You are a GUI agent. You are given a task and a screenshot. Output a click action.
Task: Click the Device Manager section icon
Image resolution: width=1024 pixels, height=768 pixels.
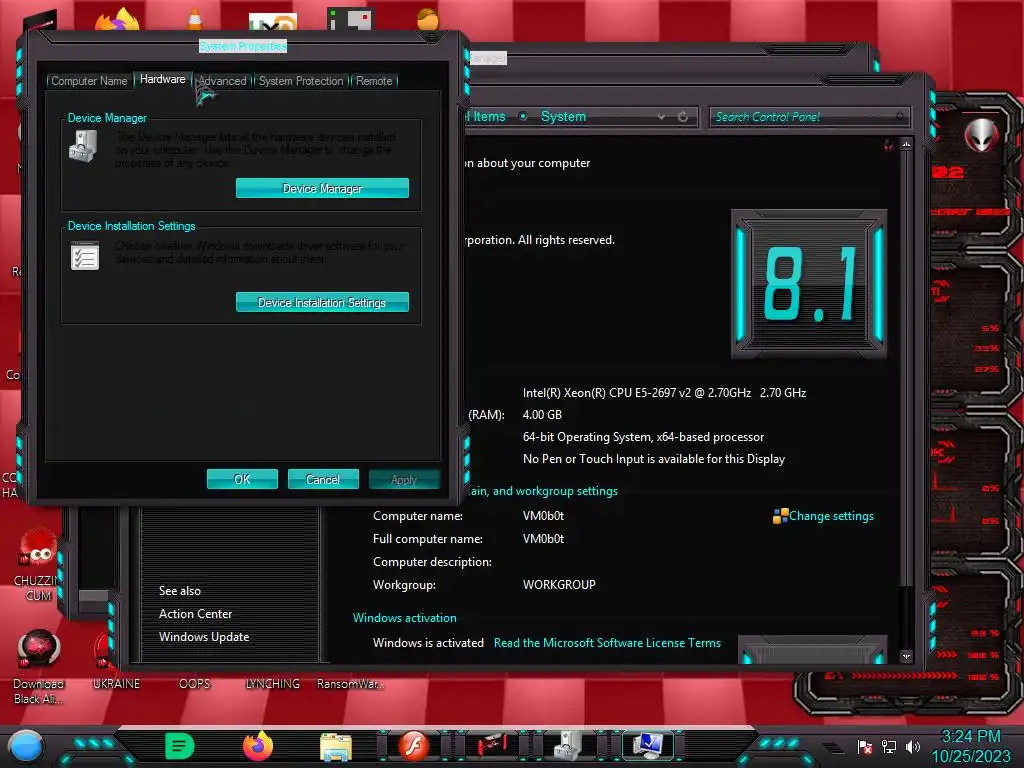tap(84, 146)
